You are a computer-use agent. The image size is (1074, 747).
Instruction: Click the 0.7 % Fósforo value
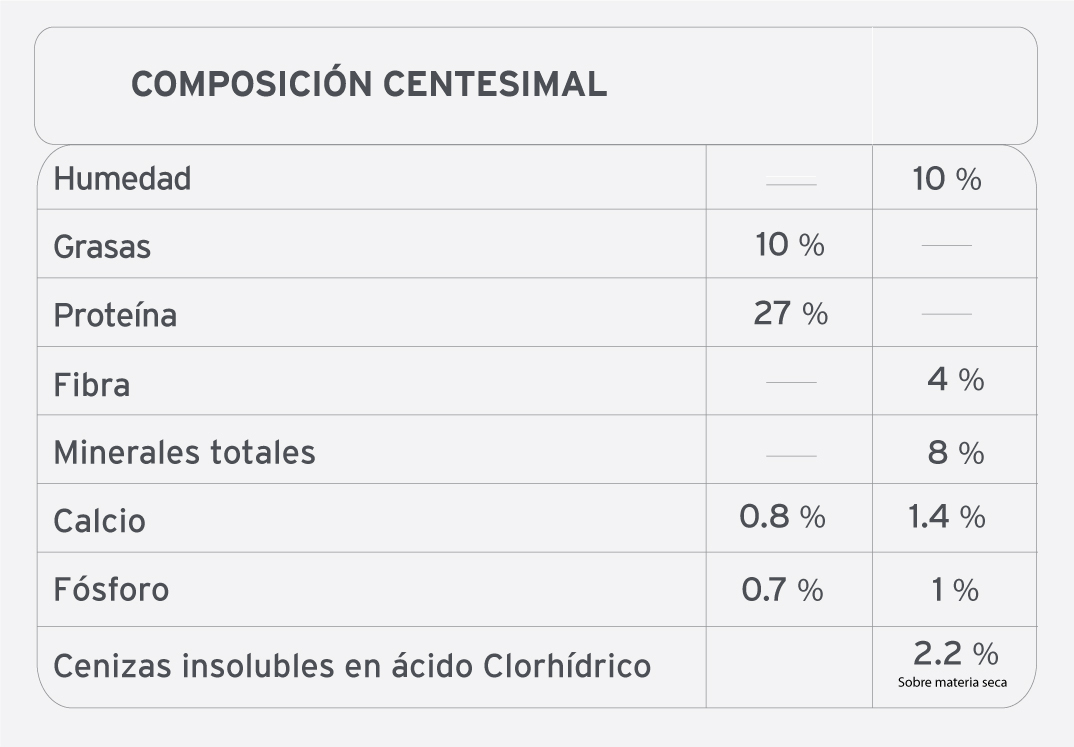point(782,590)
